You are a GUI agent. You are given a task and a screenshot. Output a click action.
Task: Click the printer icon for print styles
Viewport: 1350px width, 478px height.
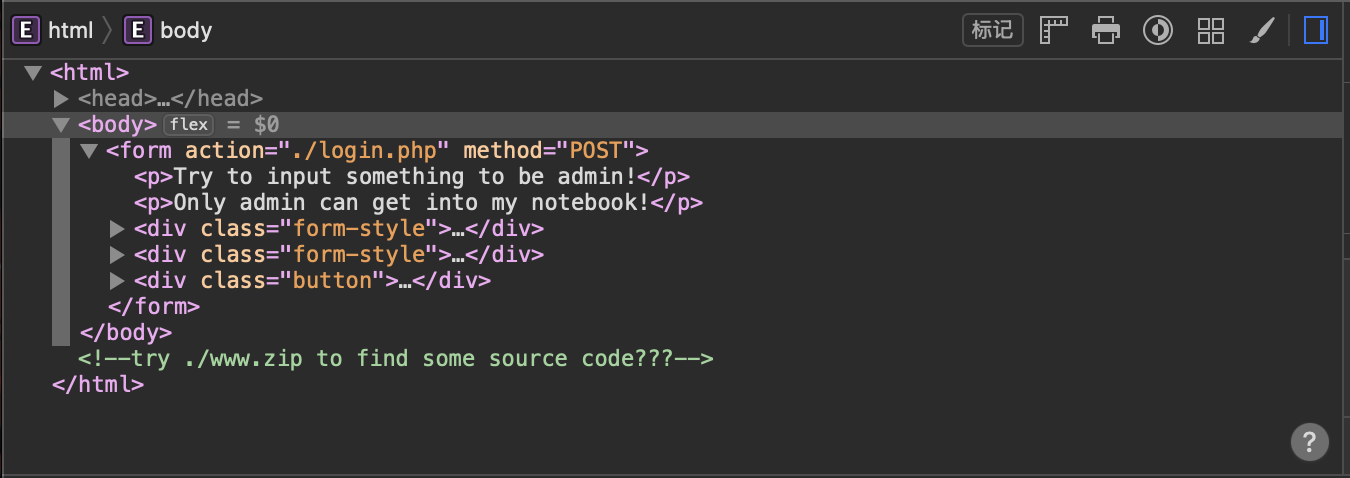click(x=1106, y=30)
